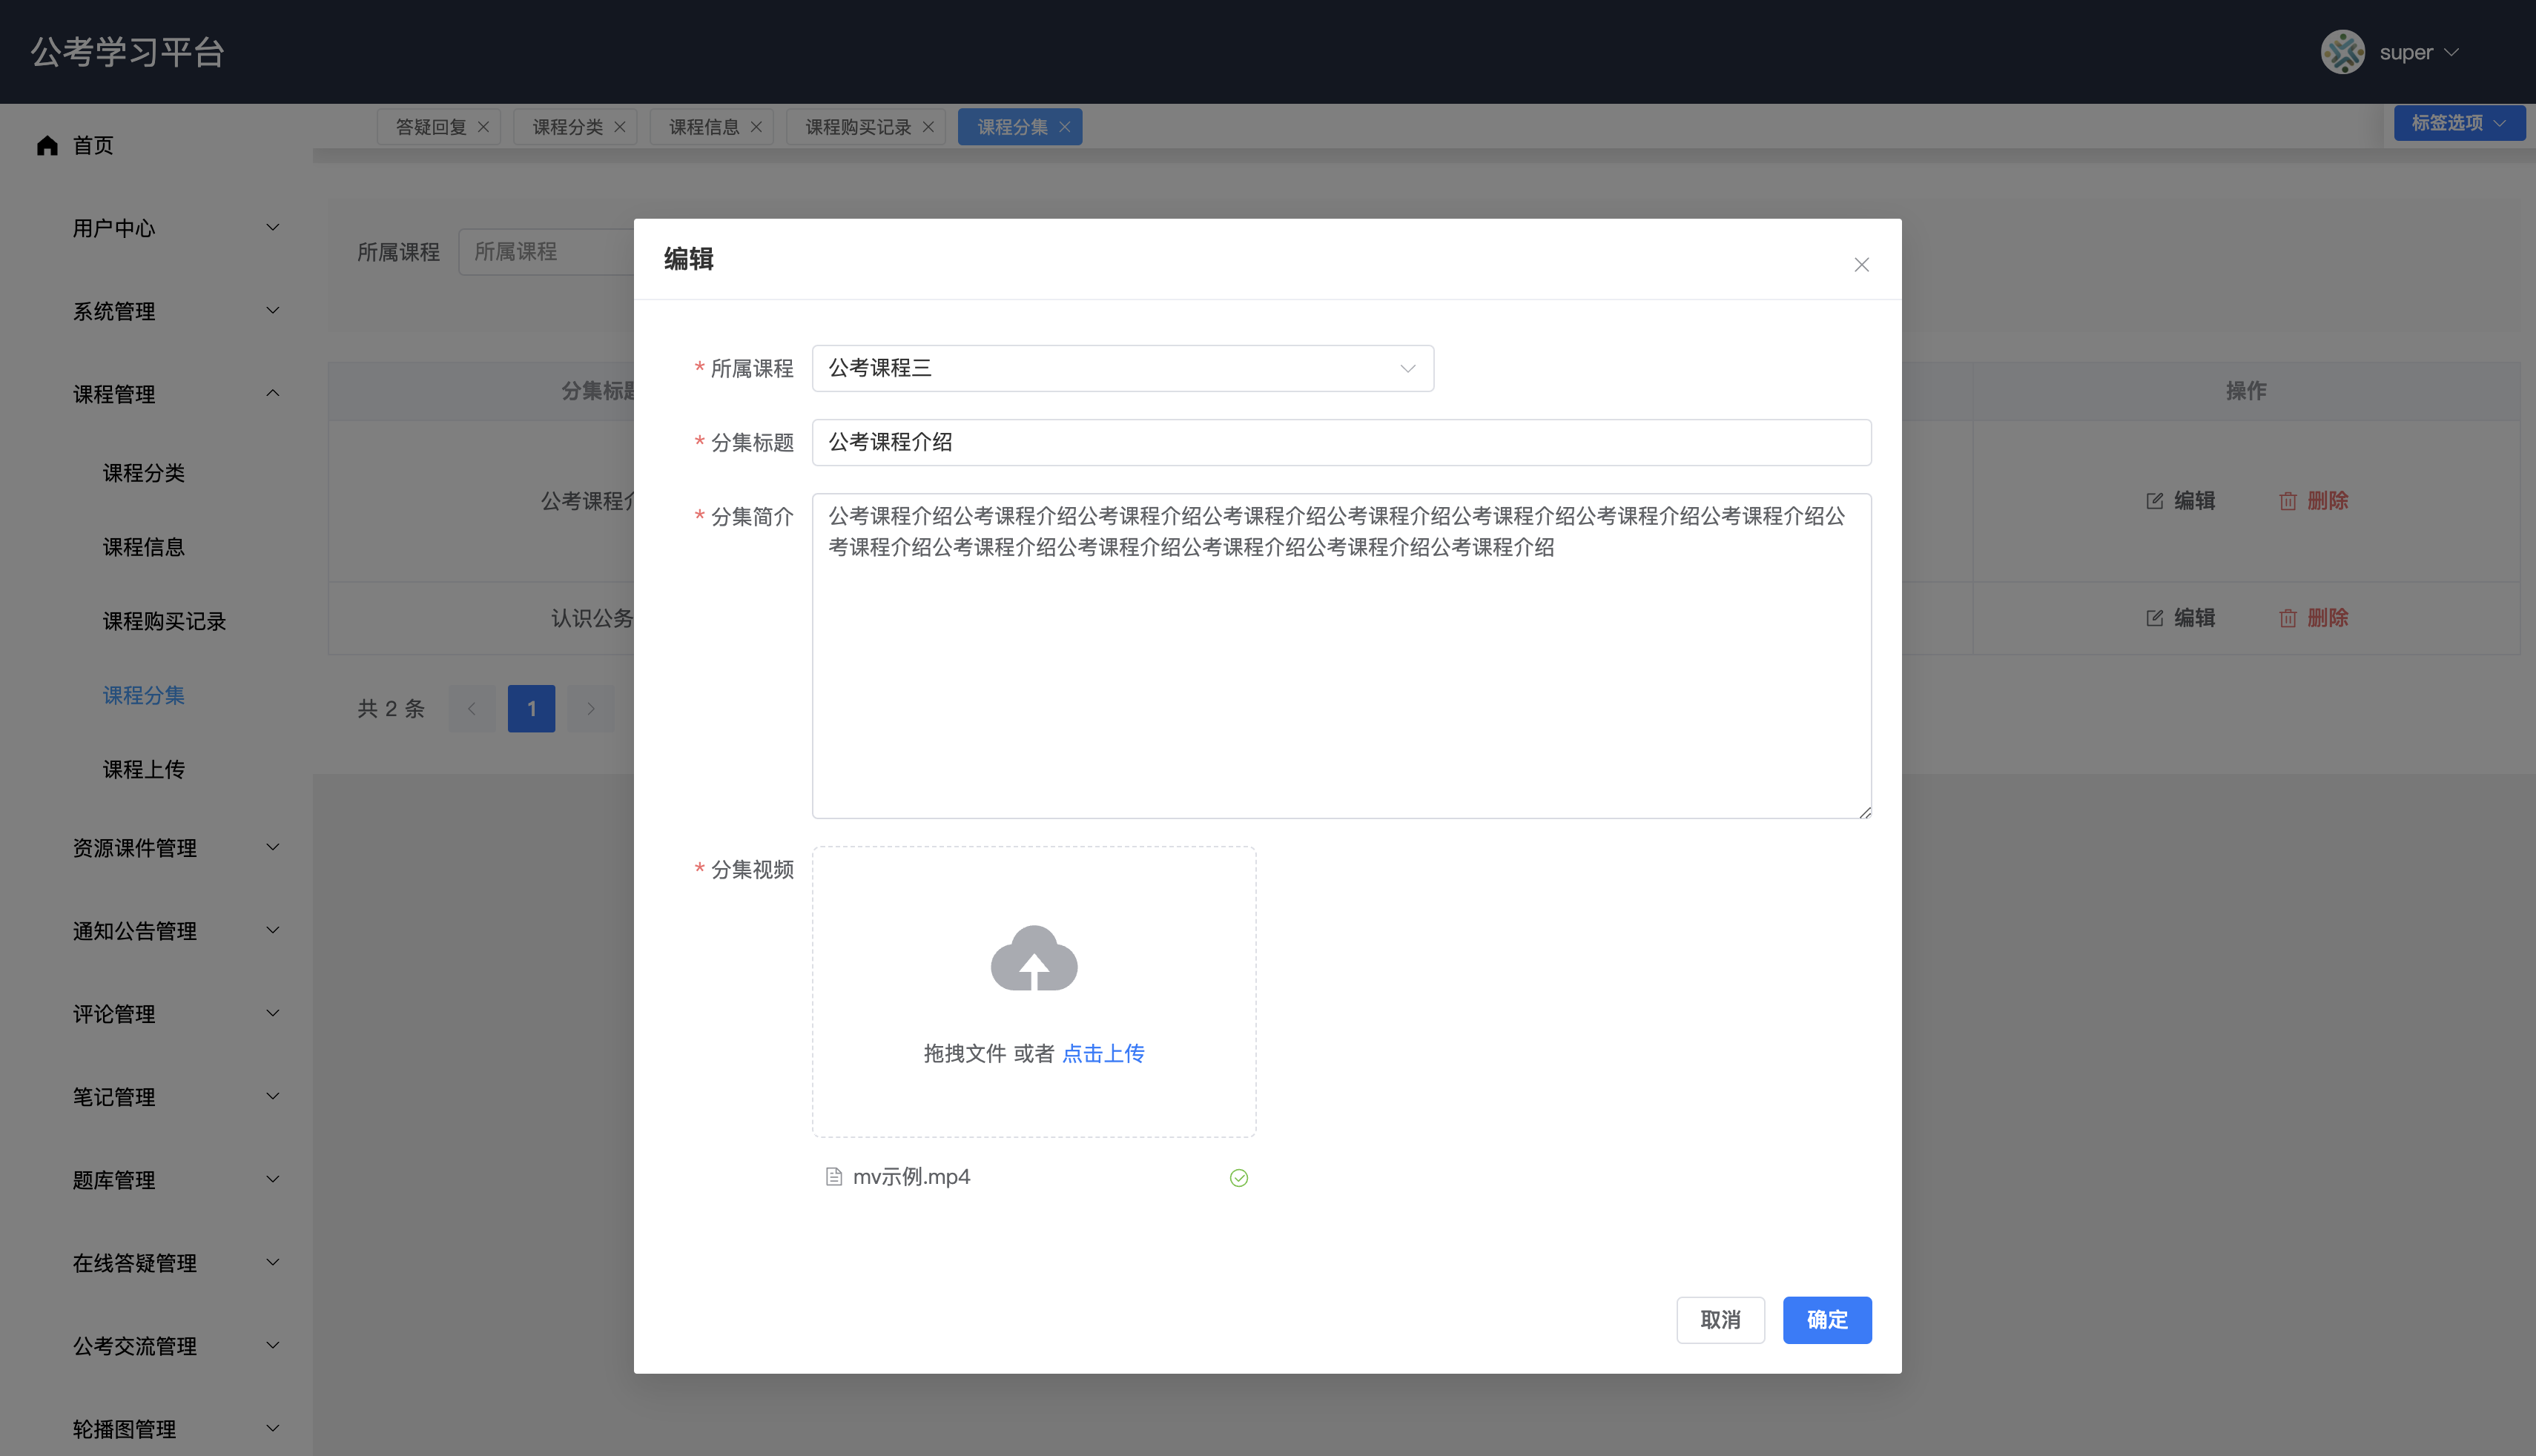
Task: Close the 课程分集 tab
Action: coord(1065,126)
